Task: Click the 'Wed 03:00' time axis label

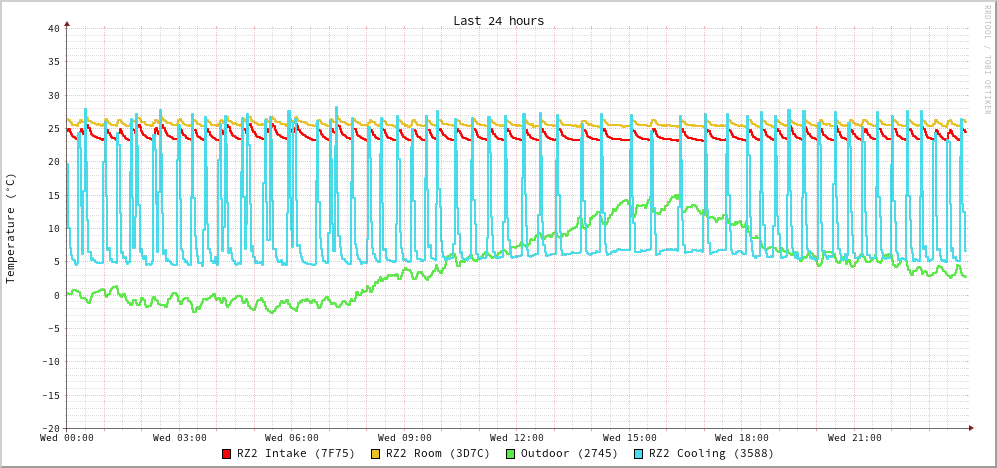Action: [x=179, y=437]
